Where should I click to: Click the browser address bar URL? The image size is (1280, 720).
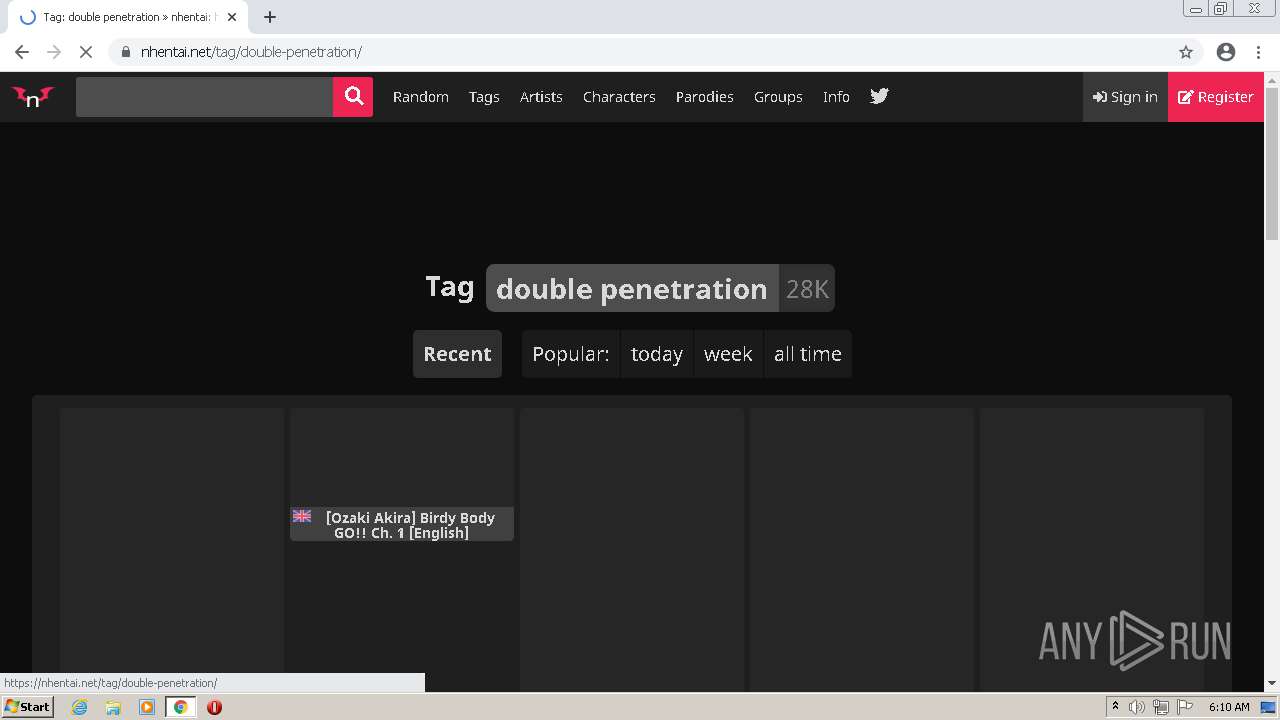(x=251, y=52)
